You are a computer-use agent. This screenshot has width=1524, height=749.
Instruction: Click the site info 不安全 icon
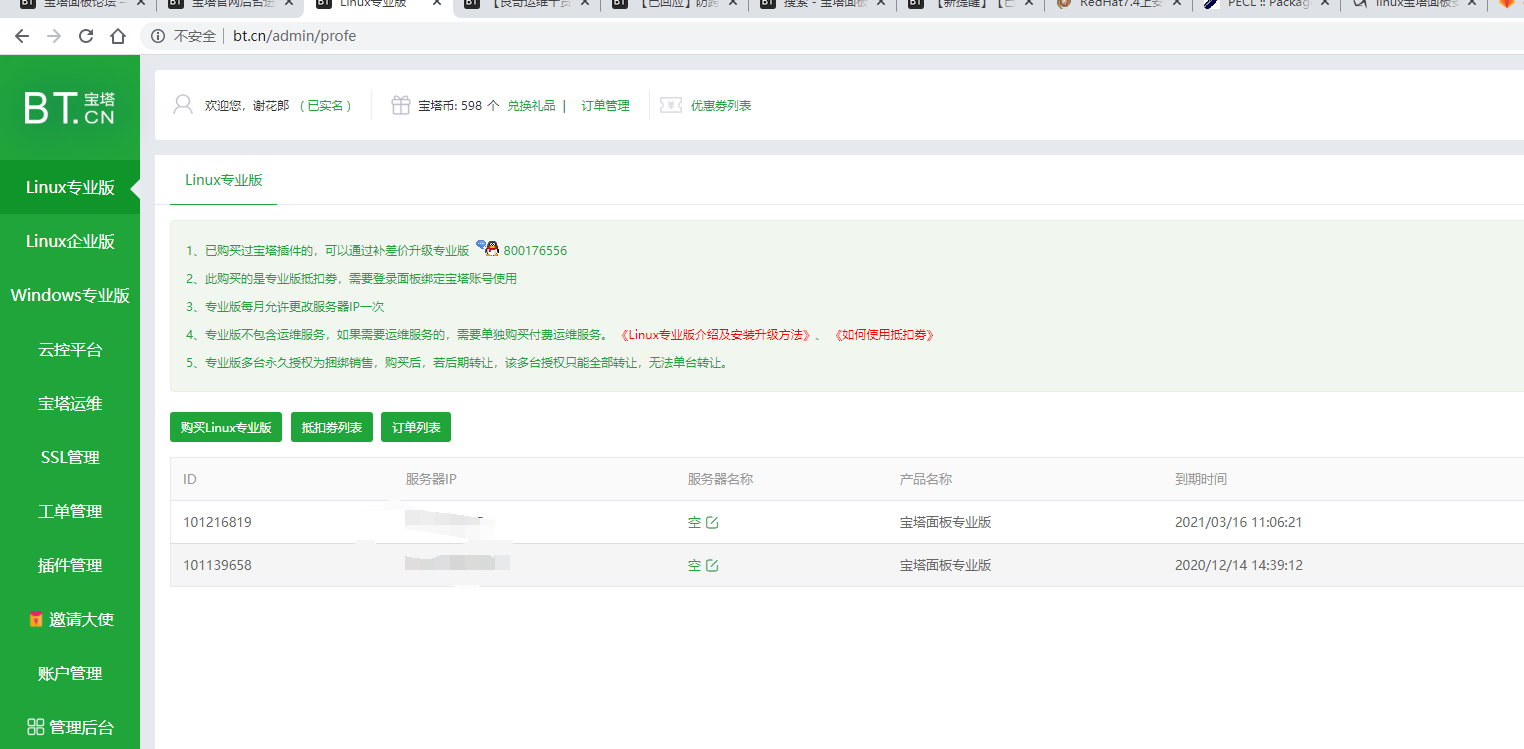click(x=158, y=36)
